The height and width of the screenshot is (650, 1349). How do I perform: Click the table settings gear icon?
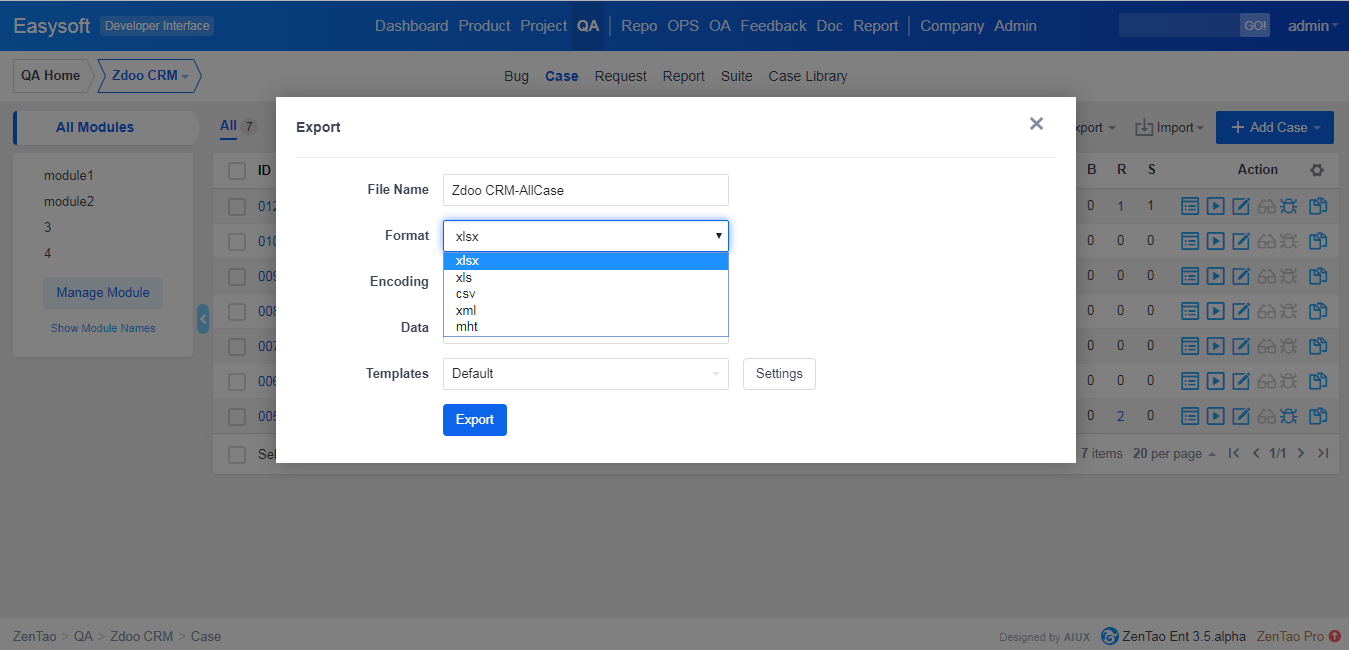tap(1317, 170)
